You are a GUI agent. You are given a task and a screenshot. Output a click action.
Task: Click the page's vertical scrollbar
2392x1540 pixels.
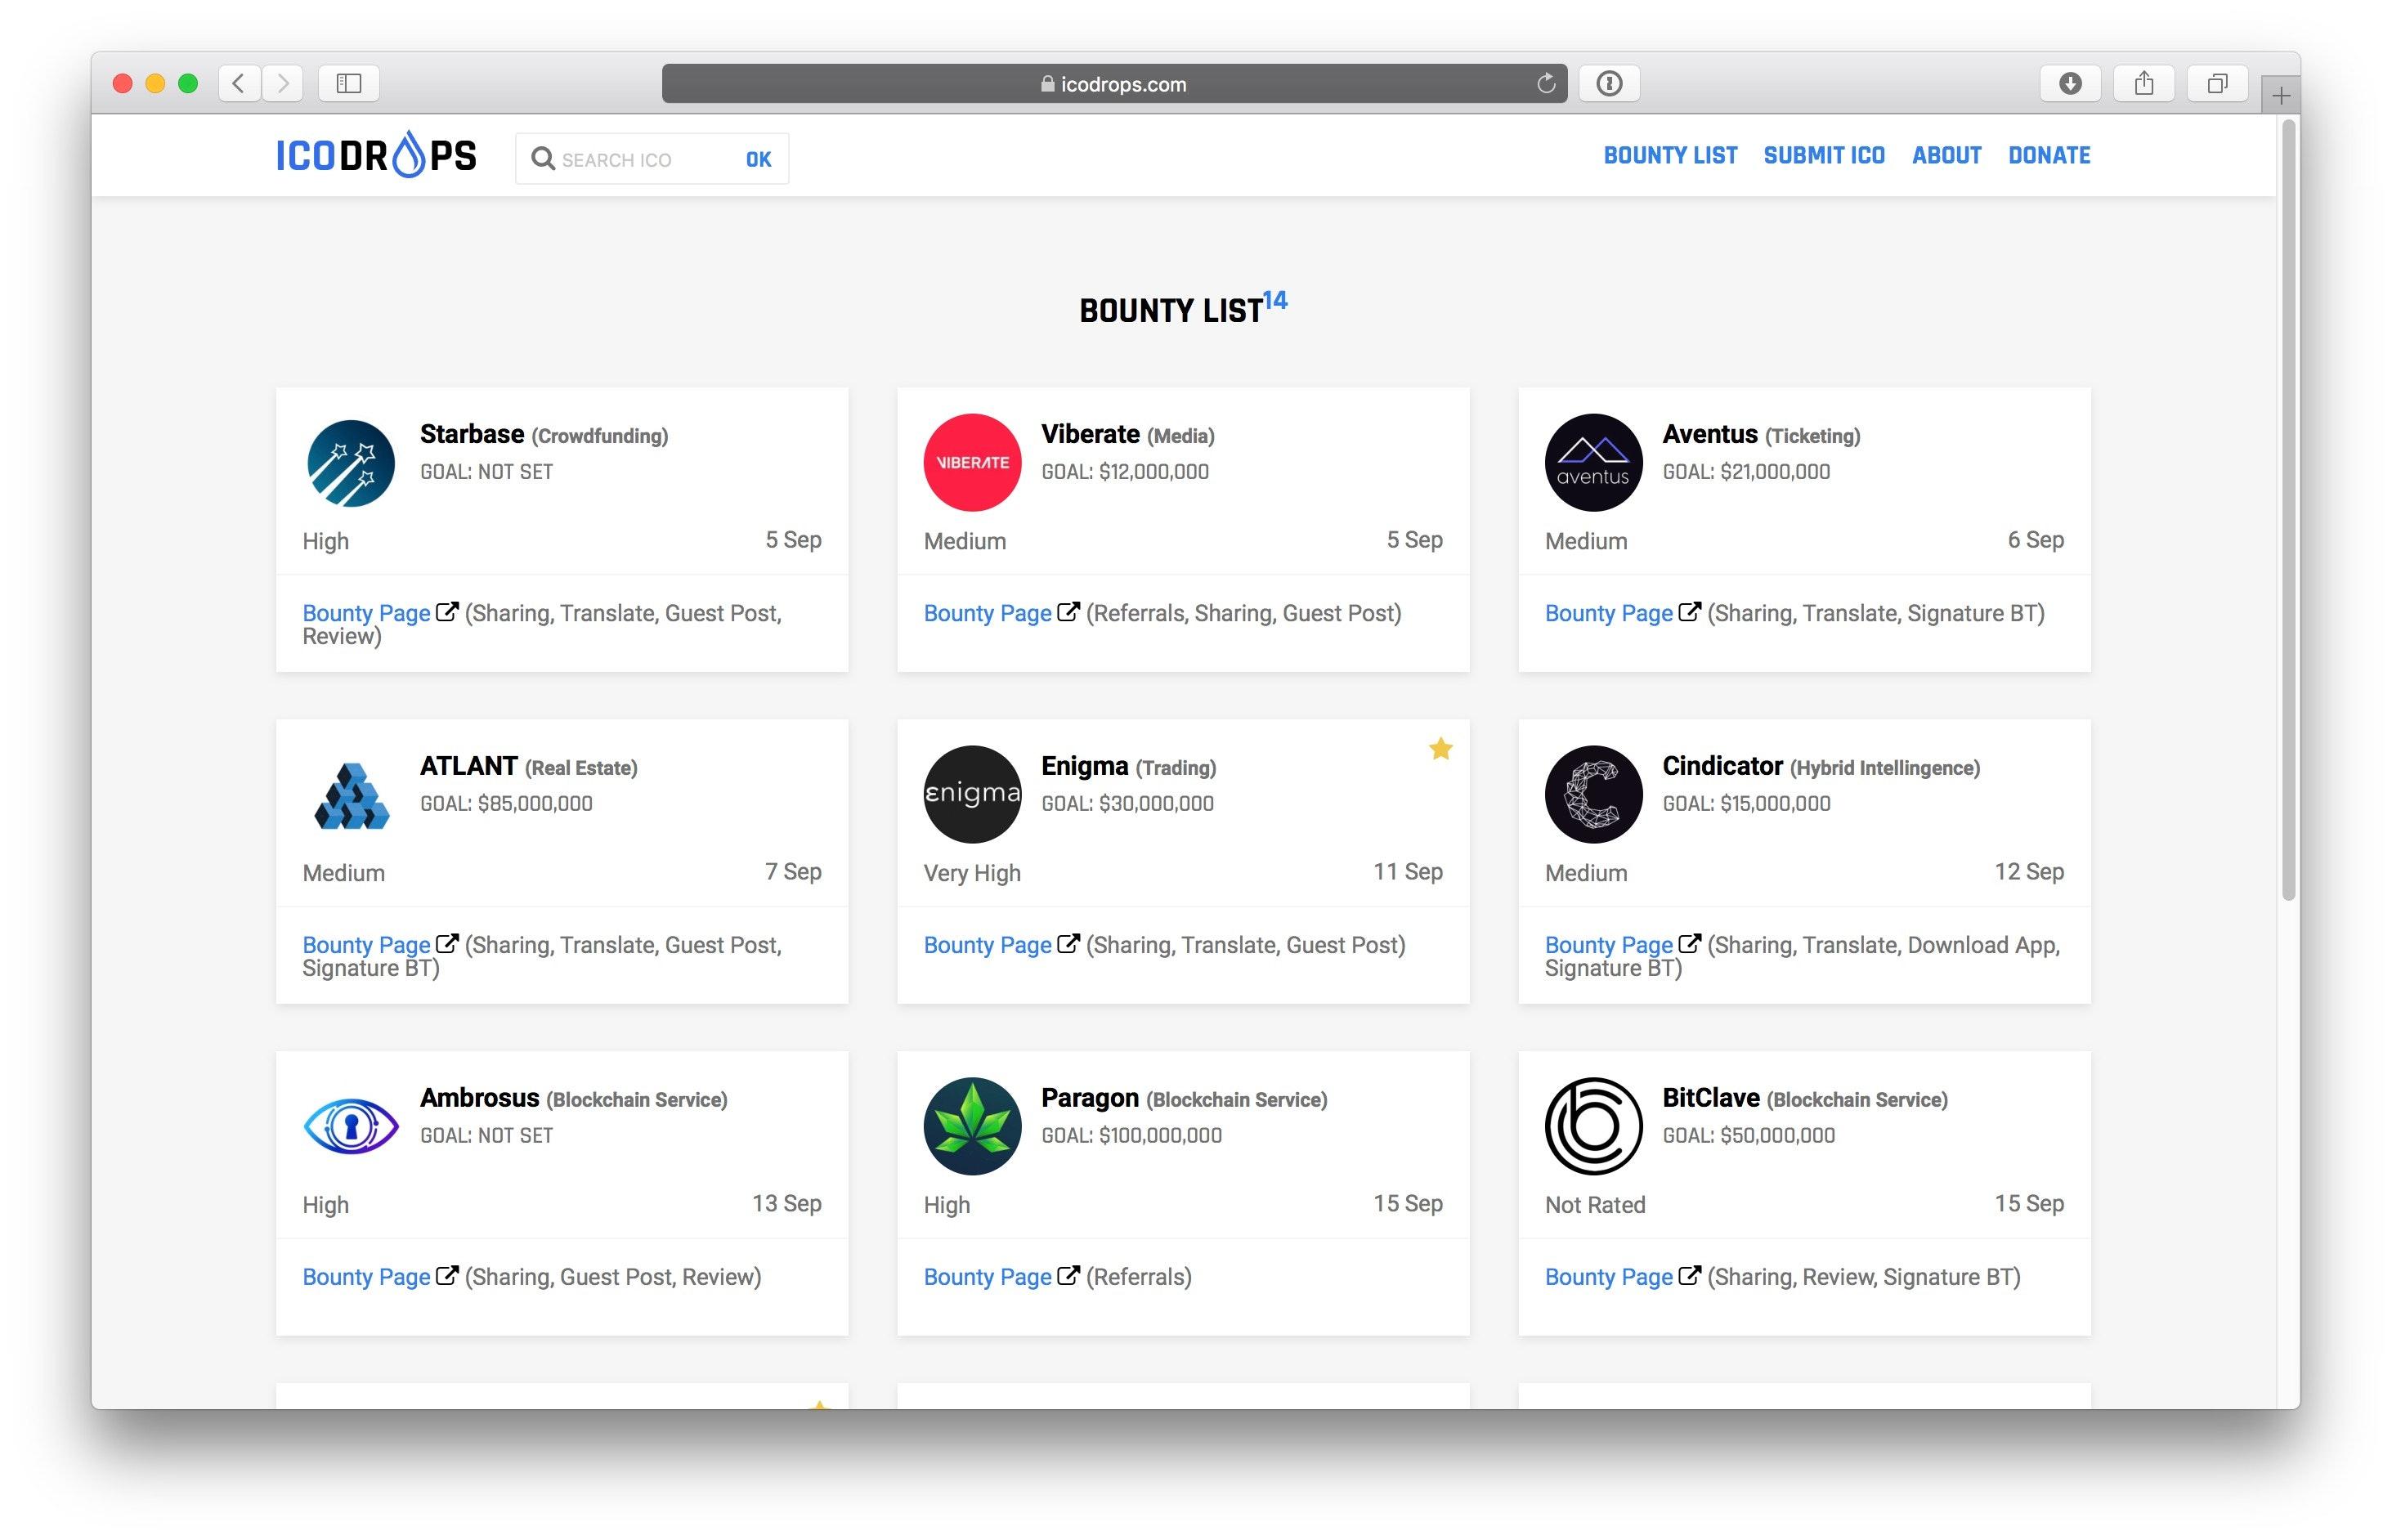2288,510
